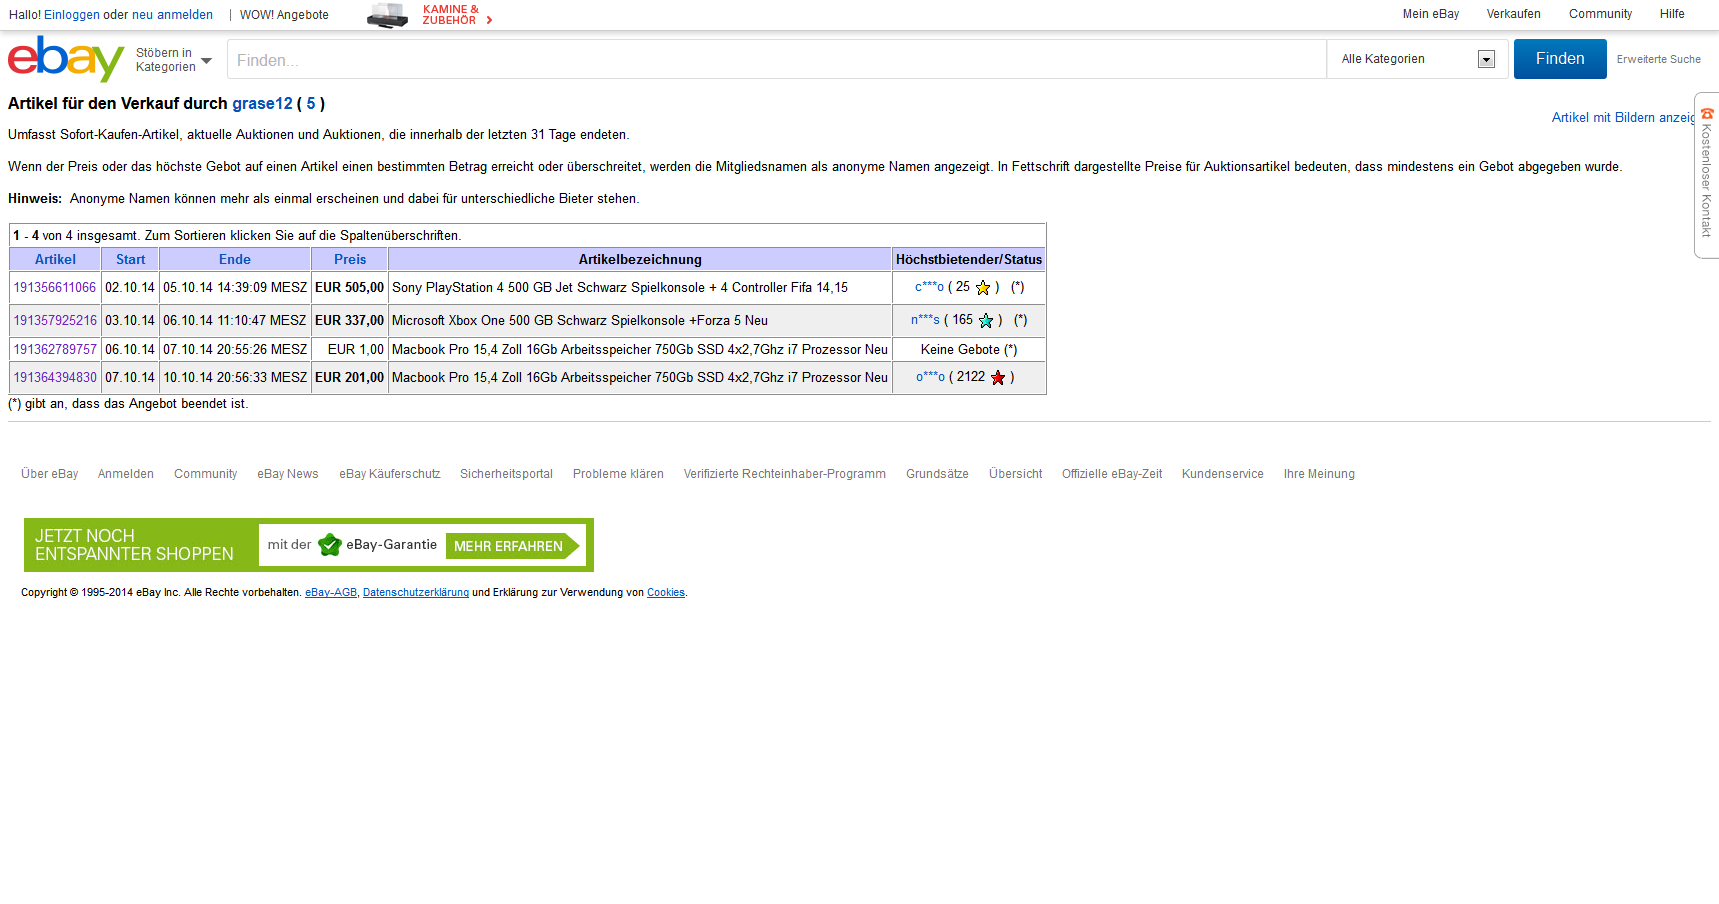The image size is (1719, 904).
Task: Open item number 191362789757
Action: click(55, 350)
